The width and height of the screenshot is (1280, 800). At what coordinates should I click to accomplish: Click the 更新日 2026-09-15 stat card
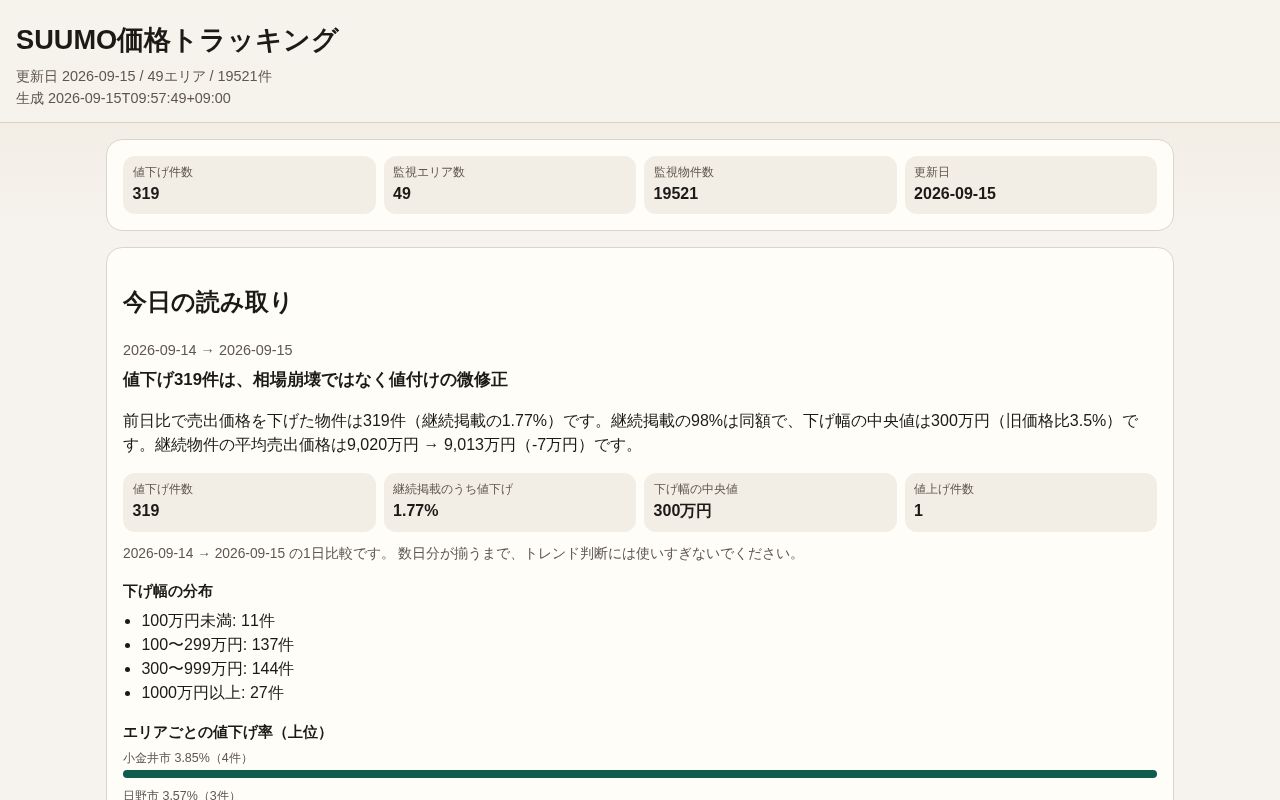1031,185
